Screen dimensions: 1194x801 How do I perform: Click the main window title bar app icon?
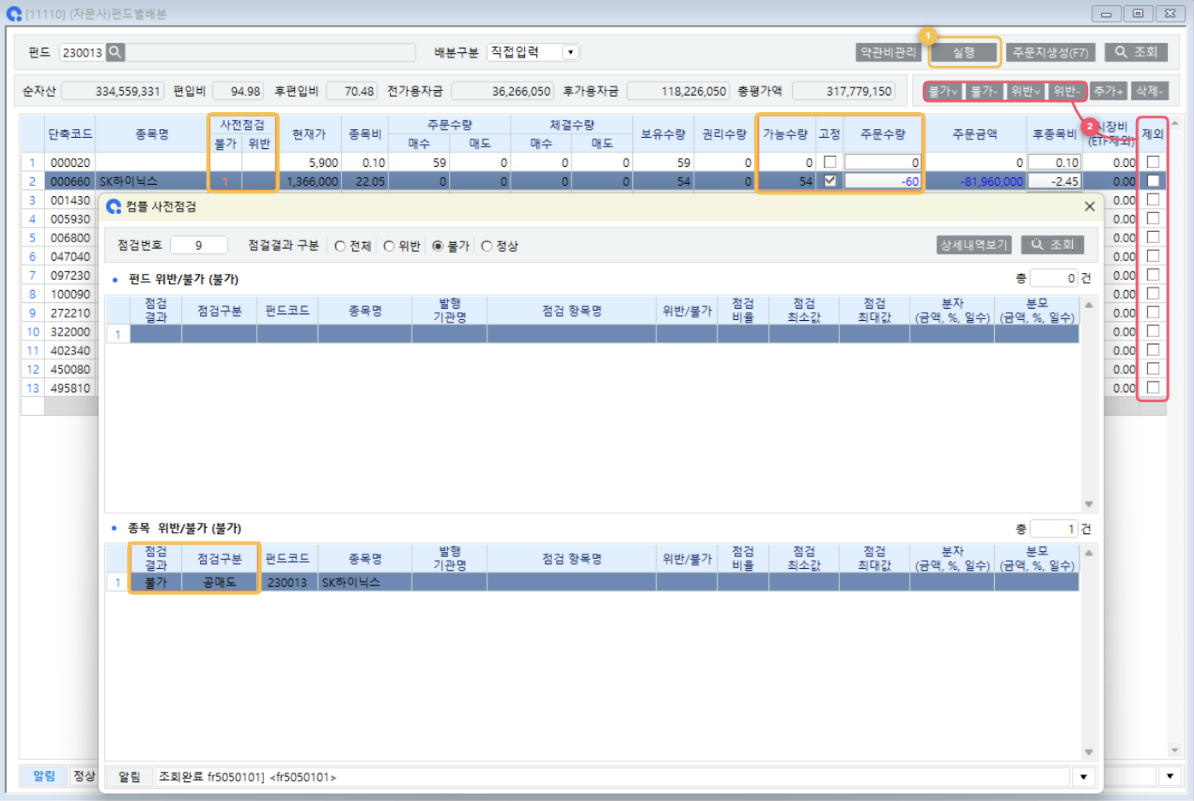tap(14, 14)
